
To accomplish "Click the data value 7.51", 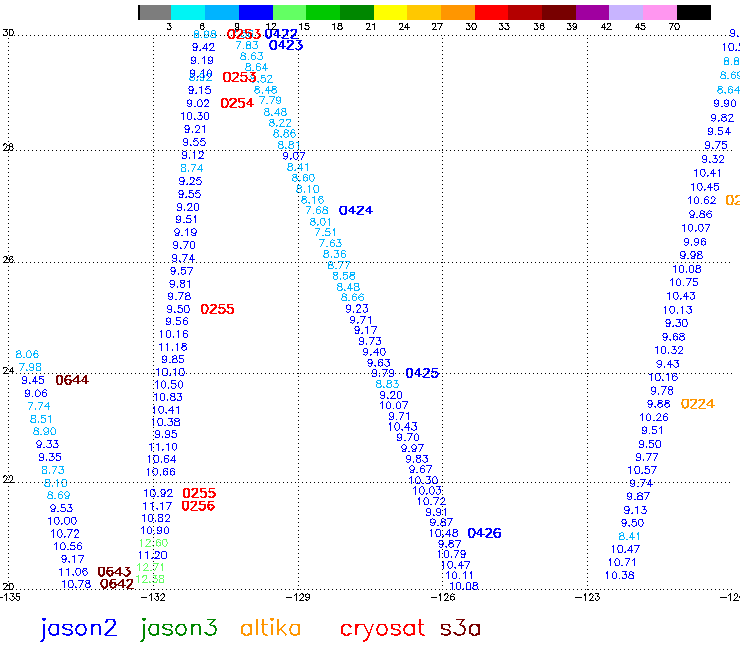I will pos(325,232).
